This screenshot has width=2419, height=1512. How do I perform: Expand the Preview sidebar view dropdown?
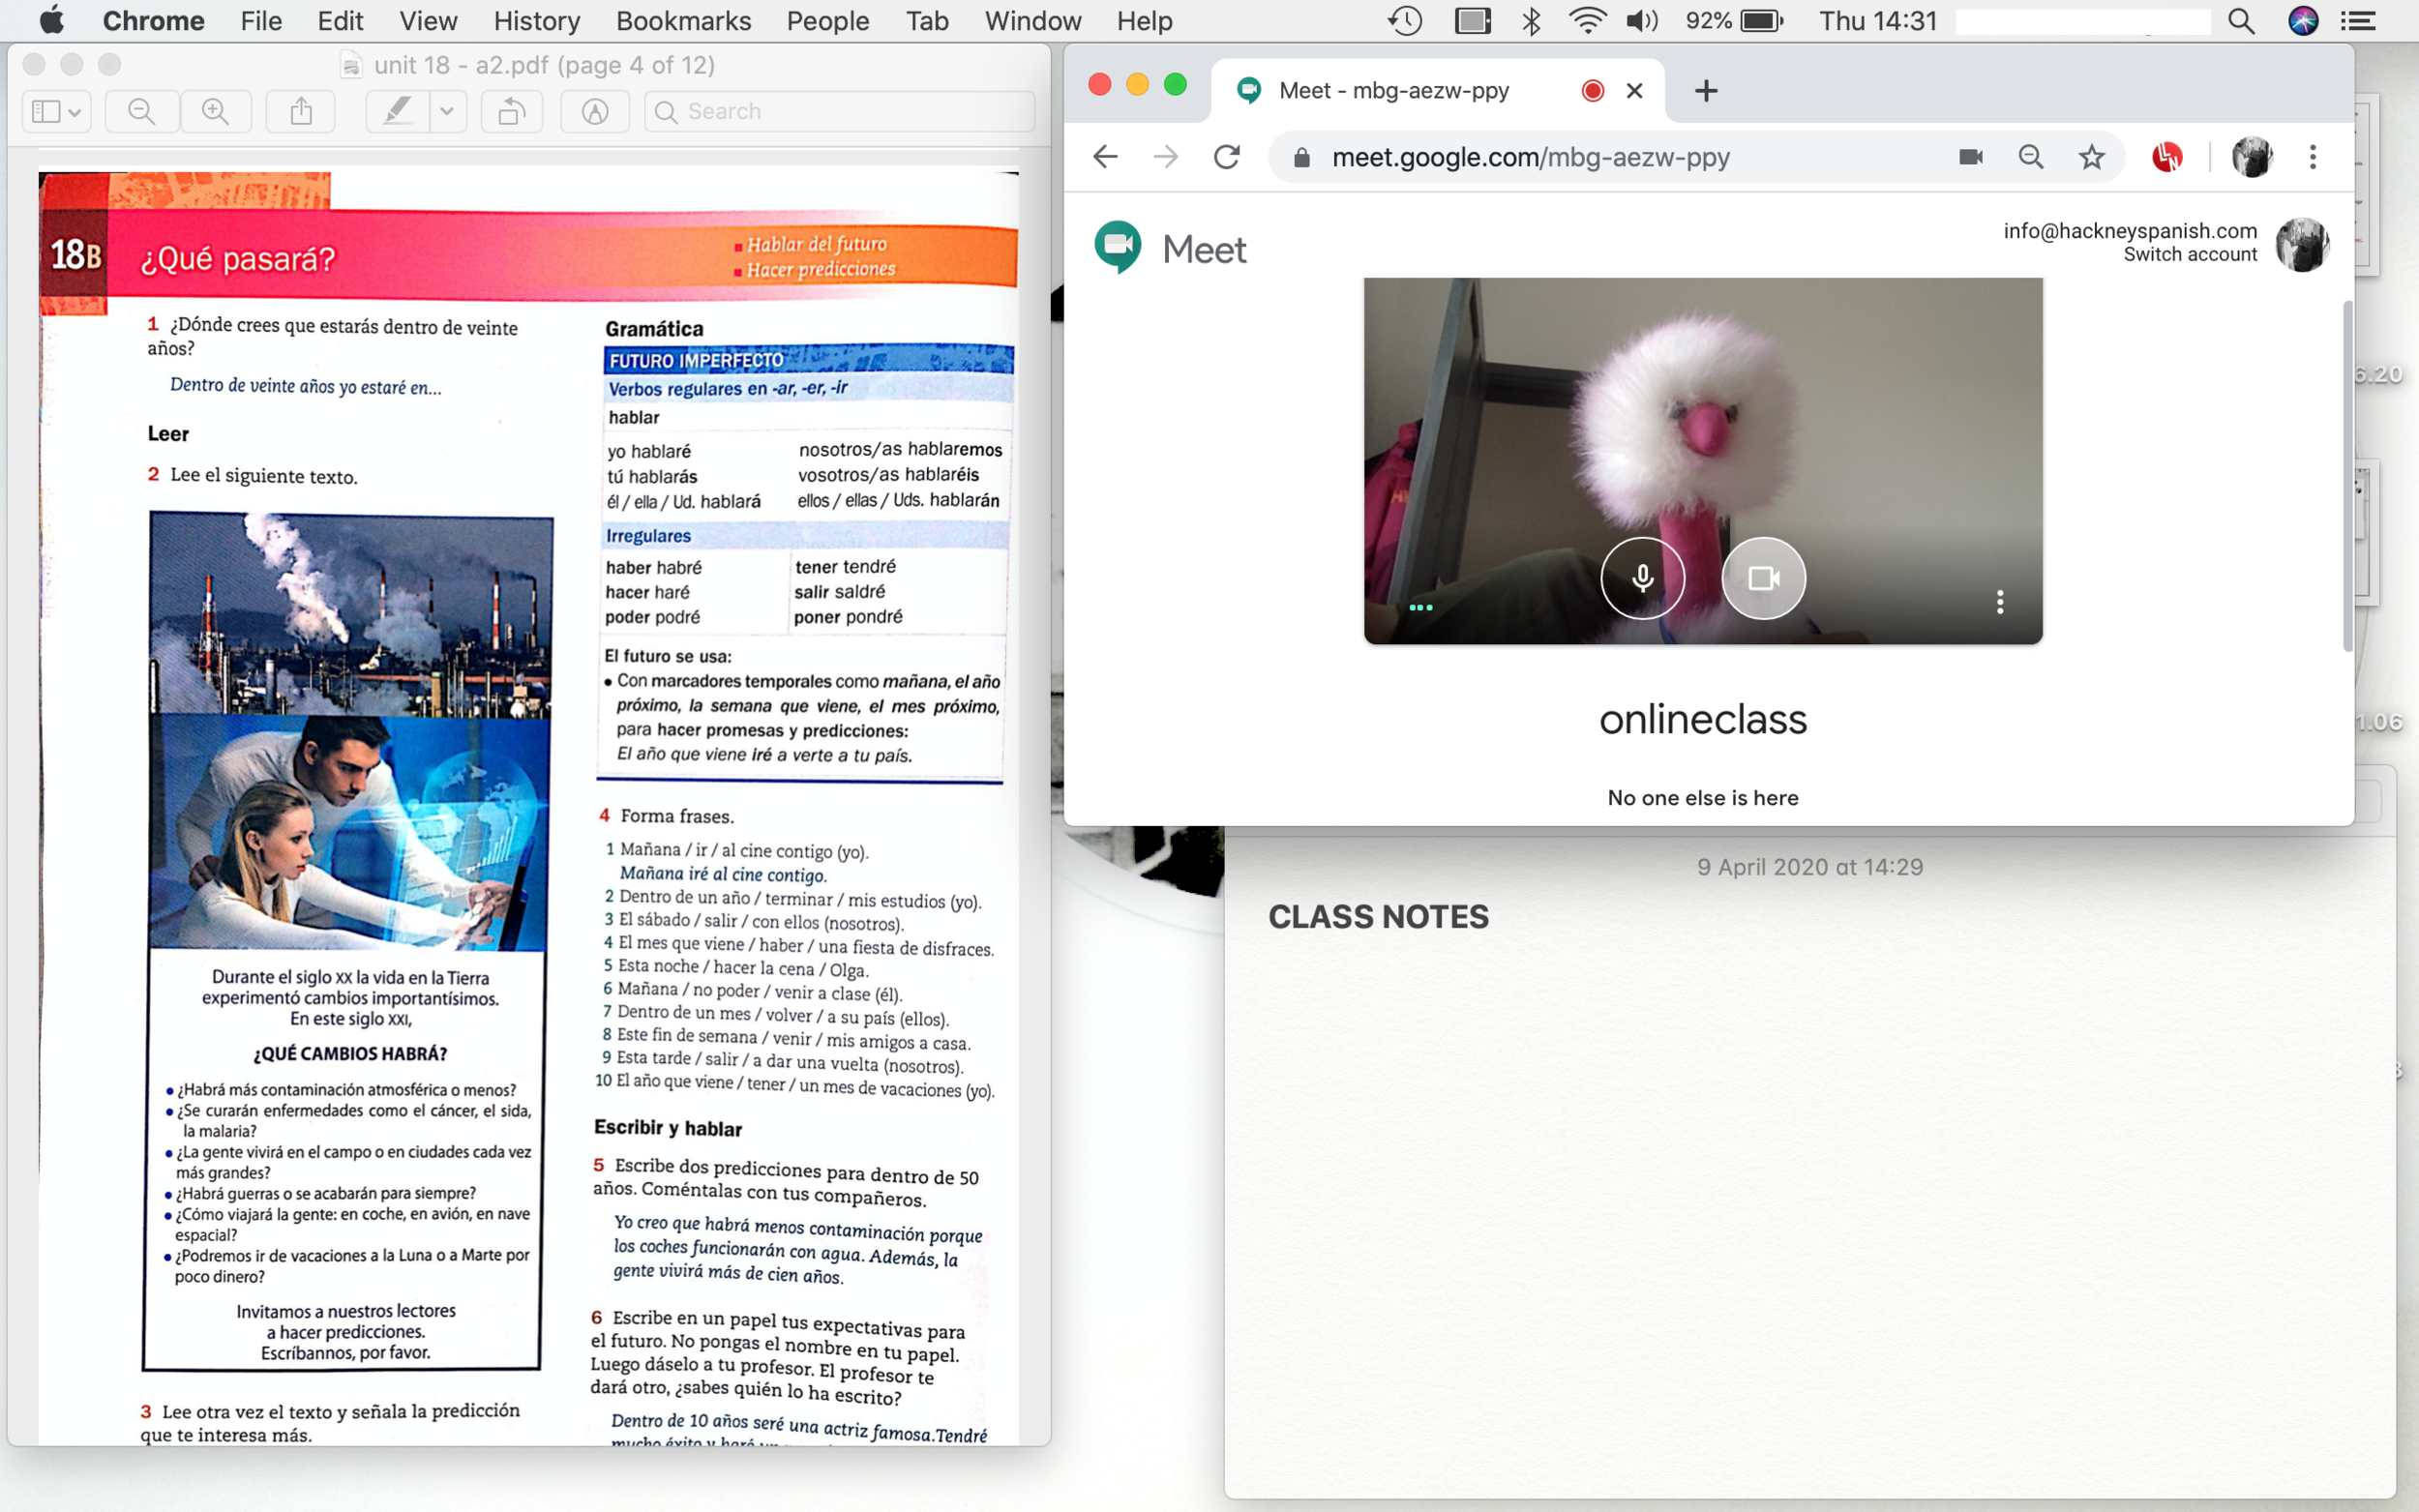pos(75,111)
